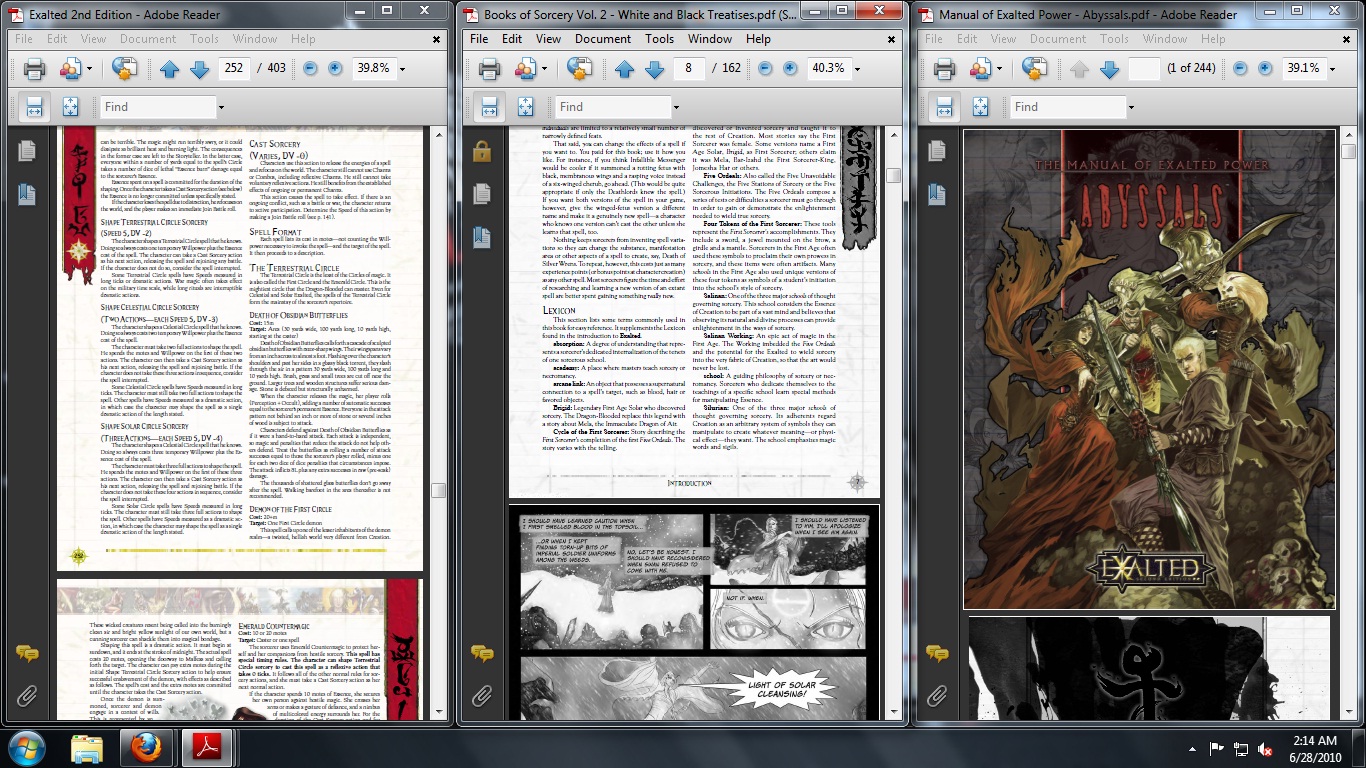The image size is (1366, 768).
Task: Go to next page in Manual of Exalted Power
Action: pos(1109,69)
